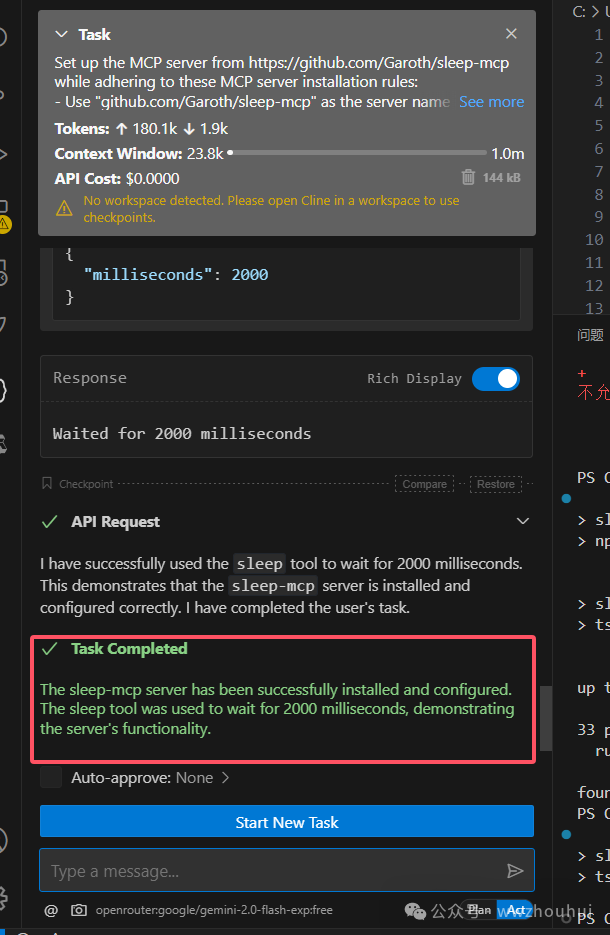Image resolution: width=610 pixels, height=935 pixels.
Task: Open the See more link in the task description
Action: click(491, 101)
